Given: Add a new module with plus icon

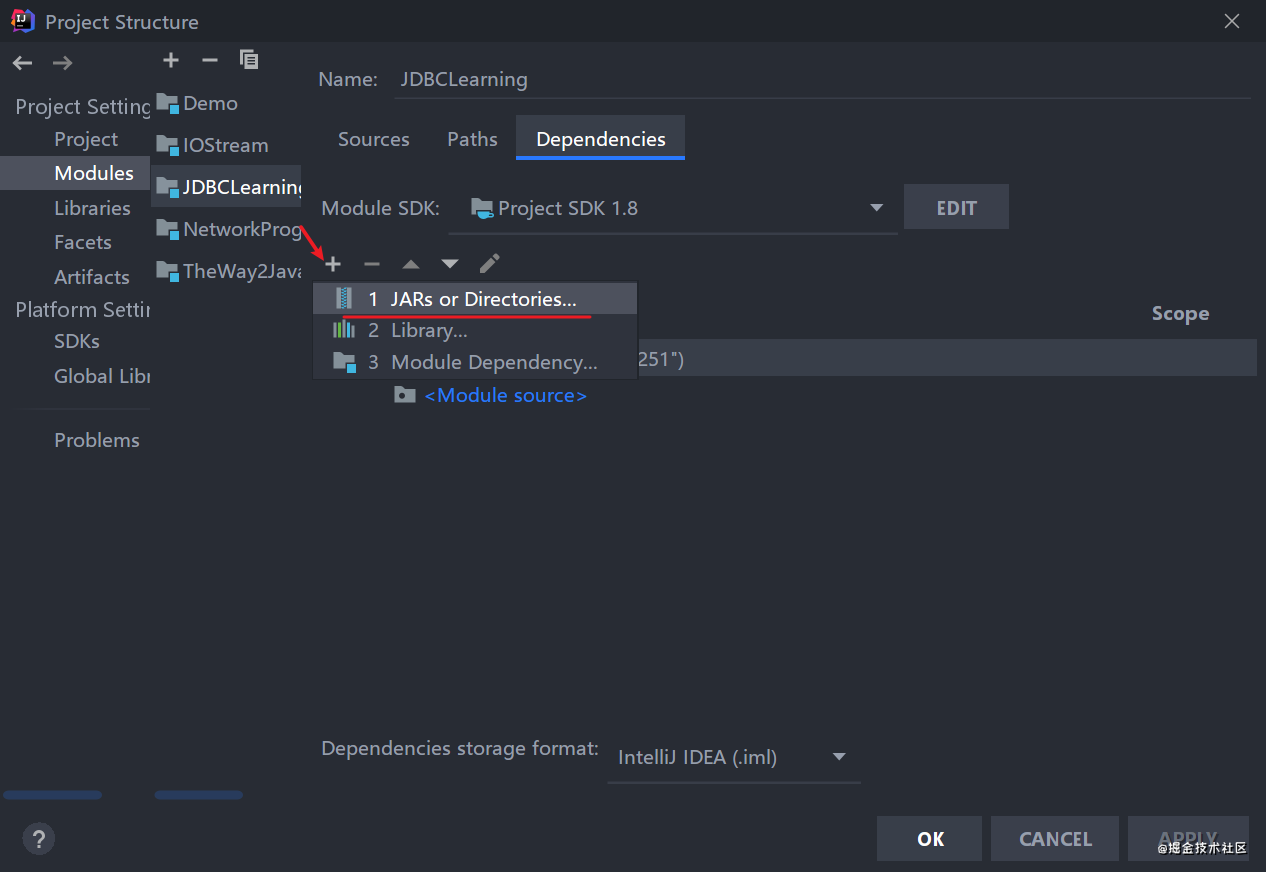Looking at the screenshot, I should coord(171,60).
